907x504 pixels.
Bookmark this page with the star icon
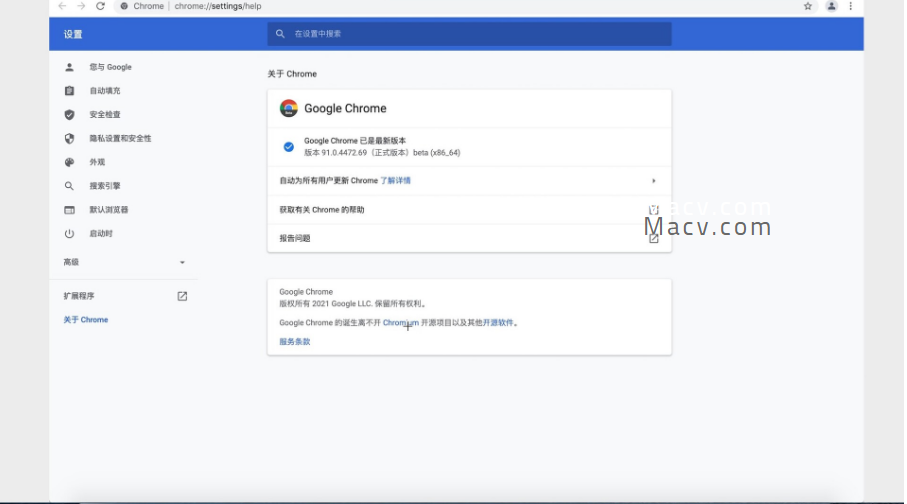(x=808, y=6)
